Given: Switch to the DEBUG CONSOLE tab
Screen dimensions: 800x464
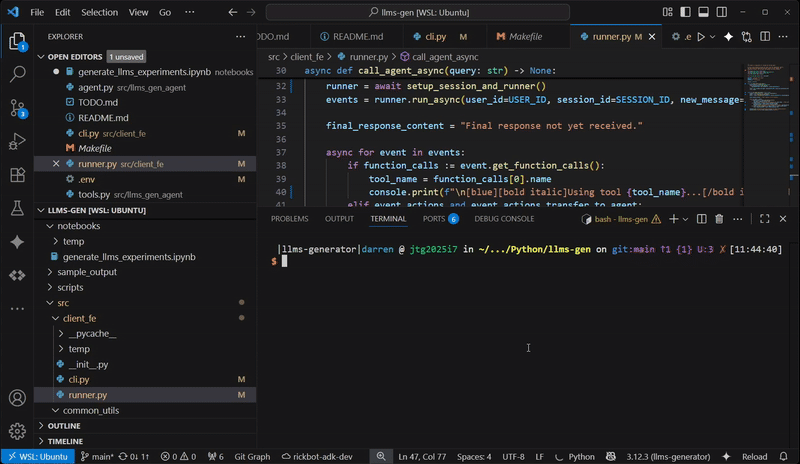Looking at the screenshot, I should point(504,218).
